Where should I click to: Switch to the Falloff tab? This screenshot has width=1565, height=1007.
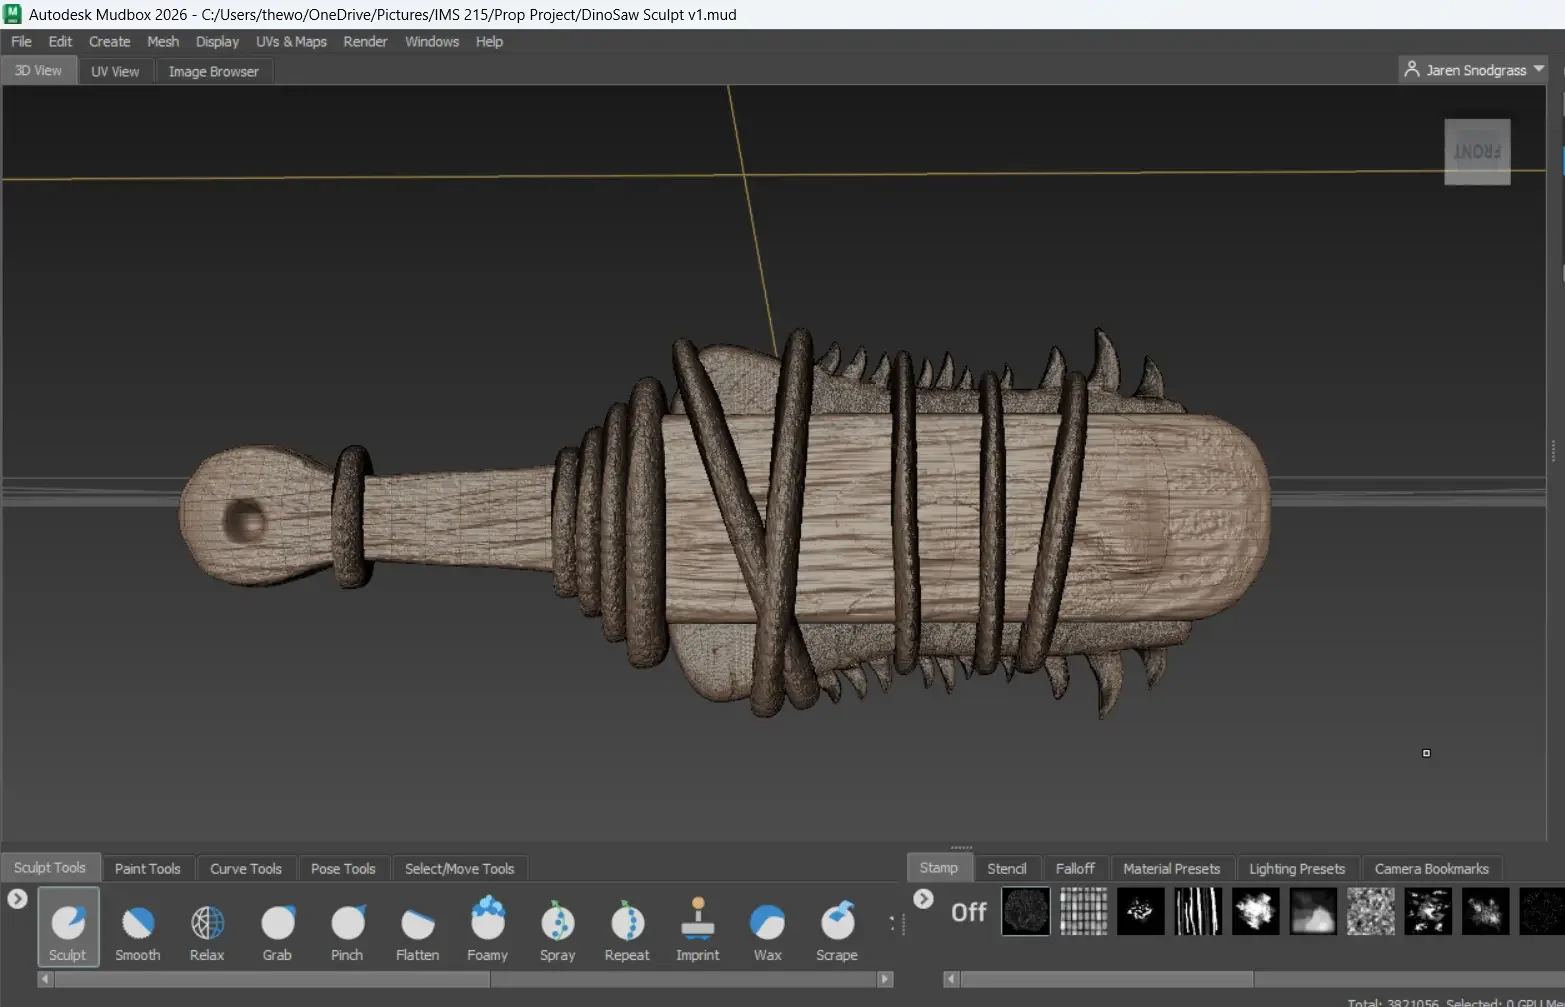(1075, 868)
